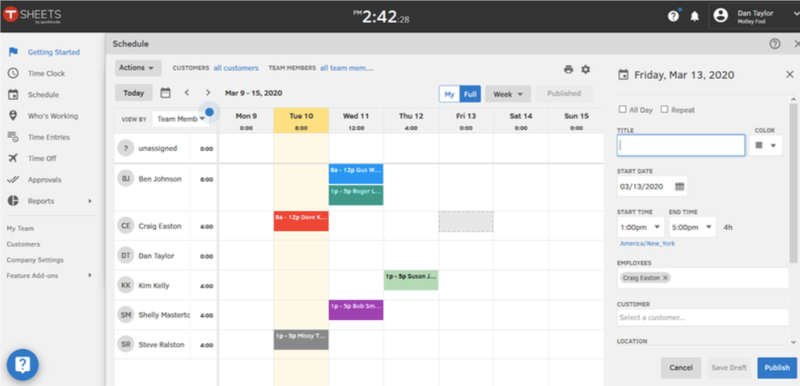This screenshot has width=800, height=386.
Task: Open the help question mark in top bar
Action: coord(673,16)
